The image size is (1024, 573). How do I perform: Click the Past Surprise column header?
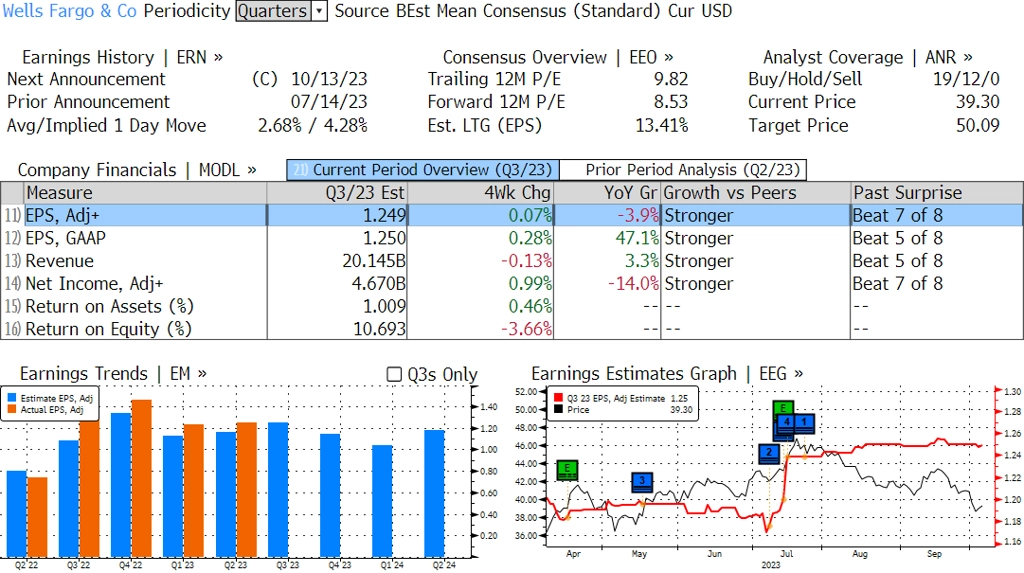coord(936,193)
